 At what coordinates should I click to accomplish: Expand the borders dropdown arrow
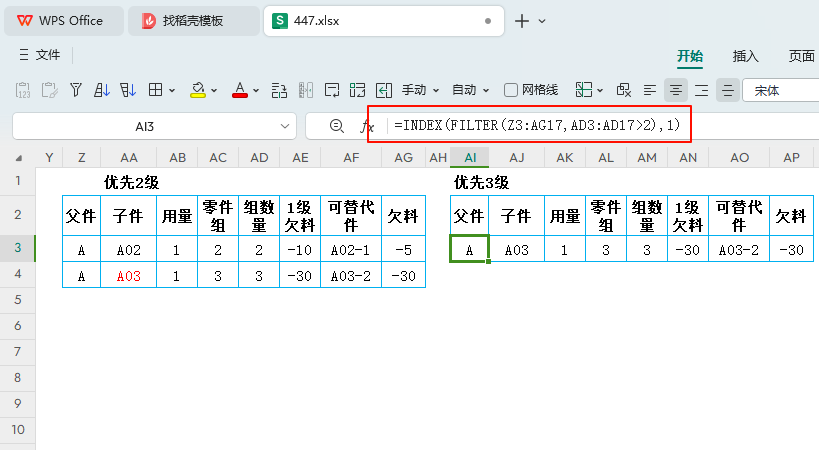(x=171, y=91)
